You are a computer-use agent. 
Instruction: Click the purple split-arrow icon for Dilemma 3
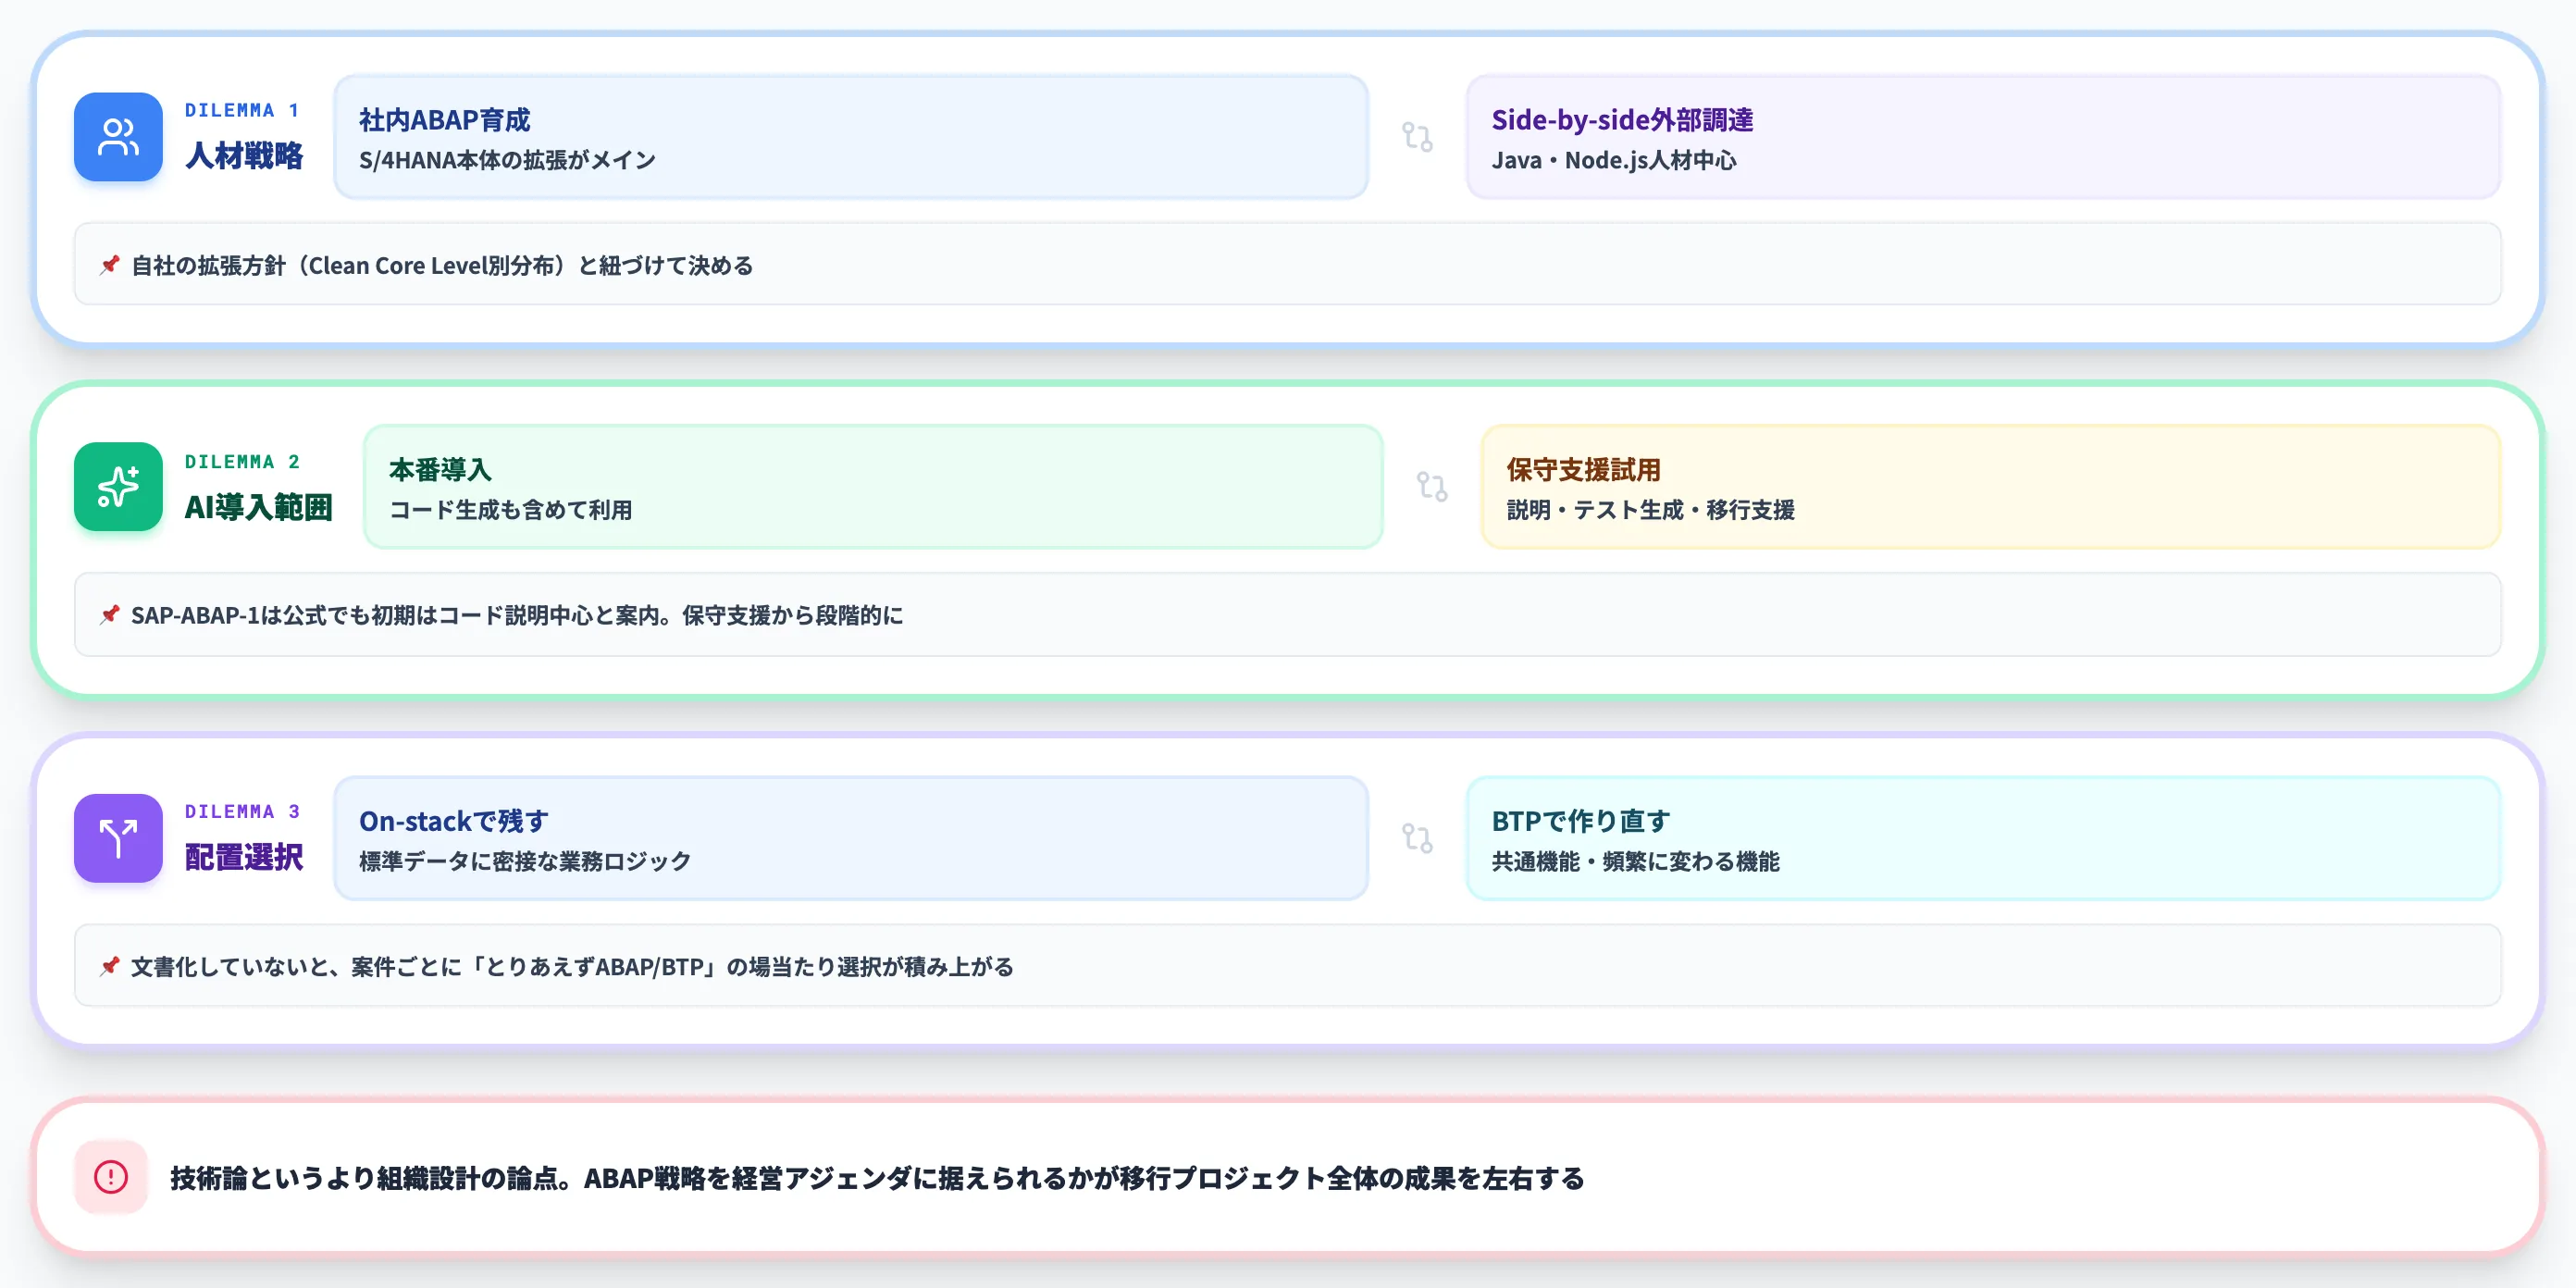tap(118, 838)
